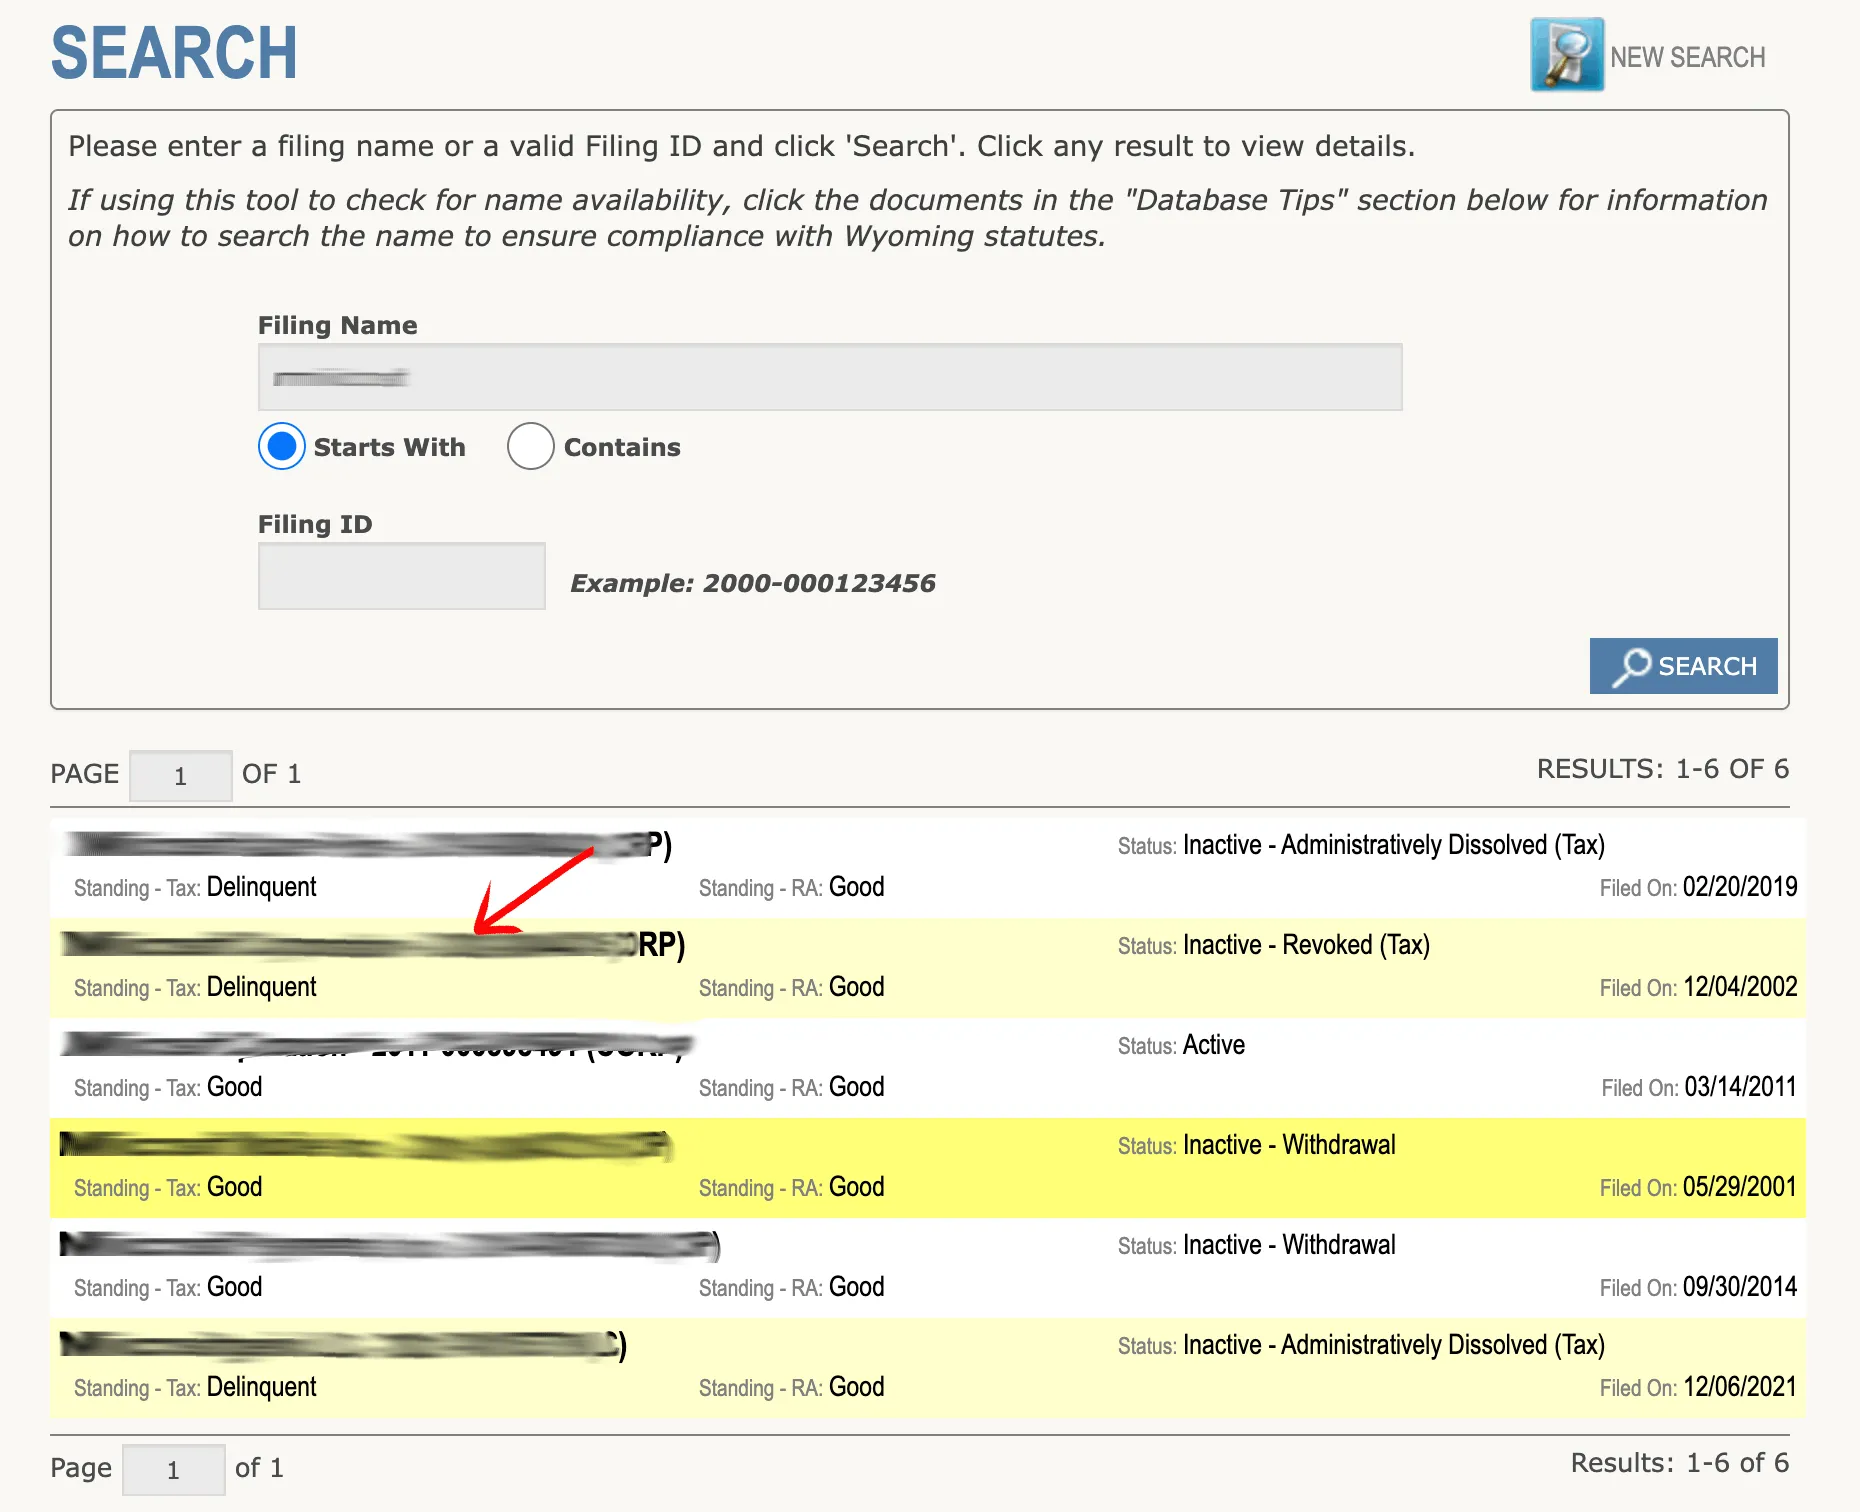Click the SEARCH page heading

174,52
